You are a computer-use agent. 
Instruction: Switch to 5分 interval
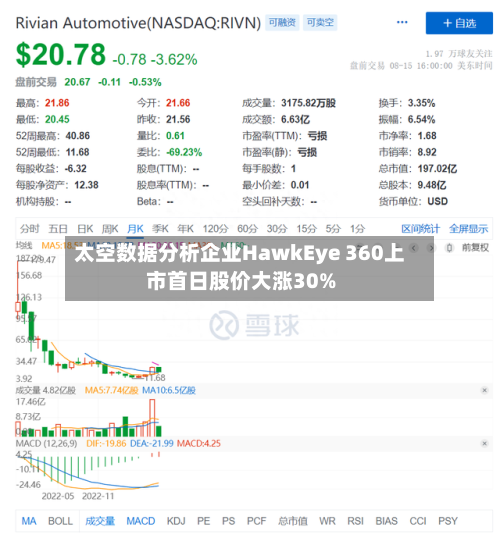coord(333,229)
